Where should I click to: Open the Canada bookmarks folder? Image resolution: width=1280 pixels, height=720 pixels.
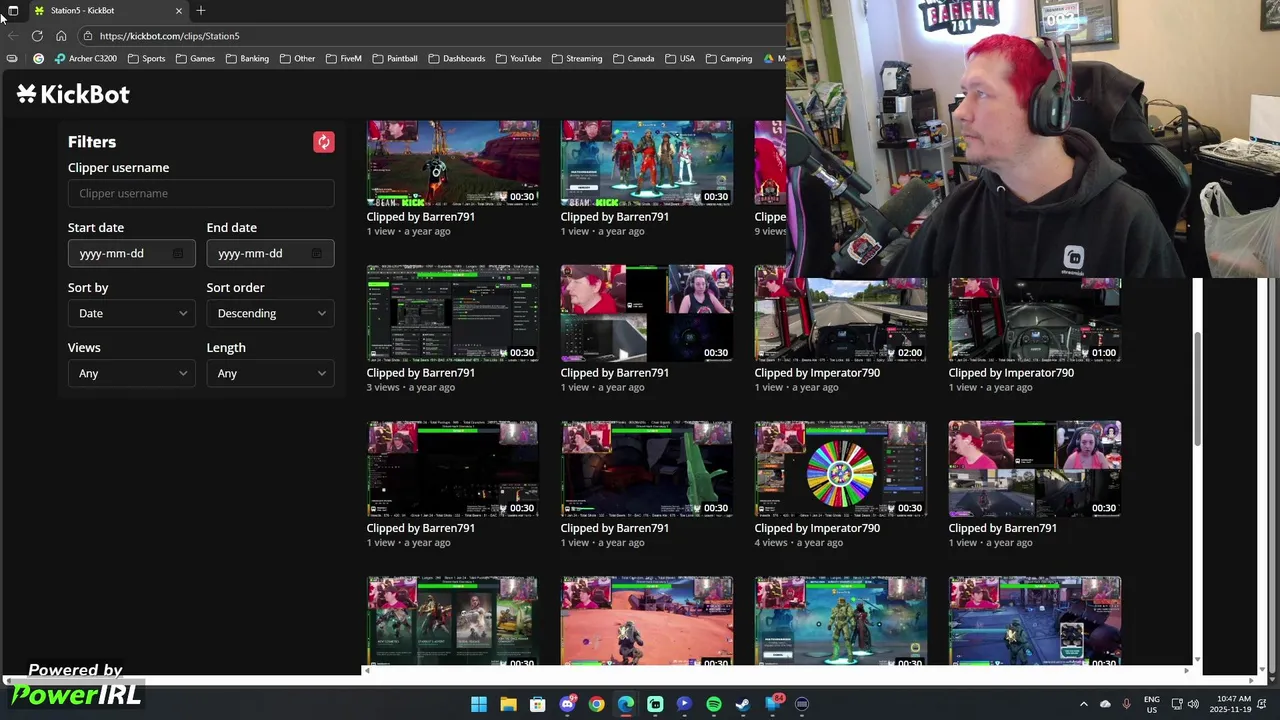pos(633,59)
